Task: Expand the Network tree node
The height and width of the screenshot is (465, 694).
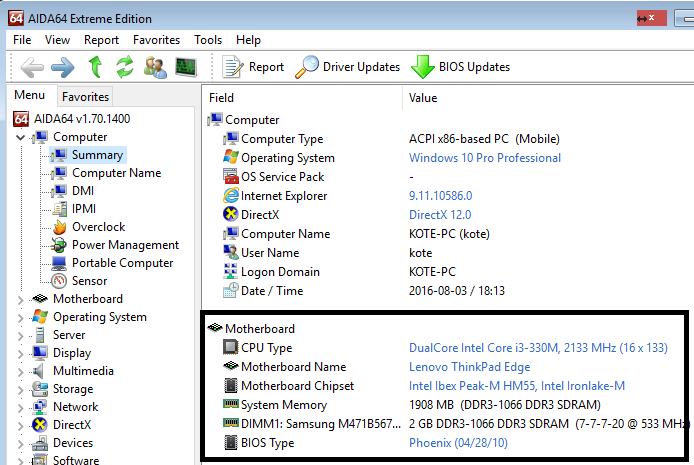Action: 20,408
